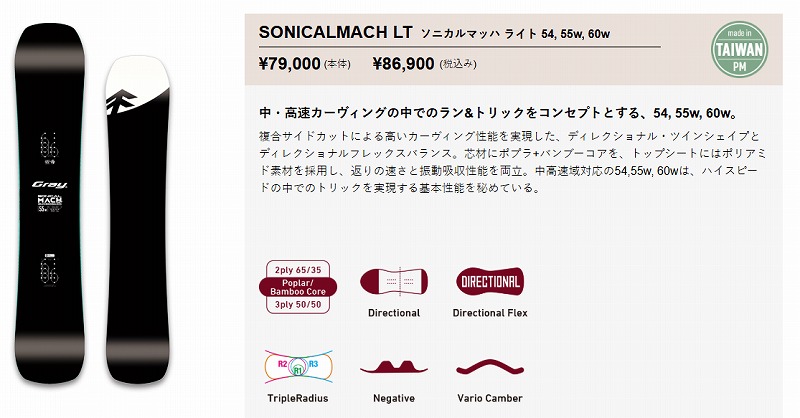Click the Directional Flex icon
Viewport: 800px width, 418px height.
[490, 281]
